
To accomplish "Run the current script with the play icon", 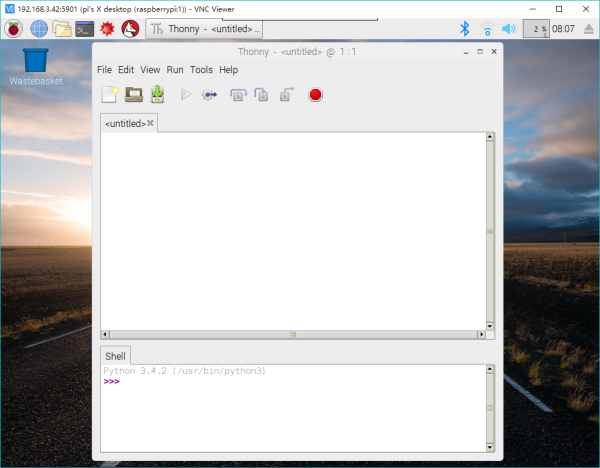I will (x=186, y=94).
